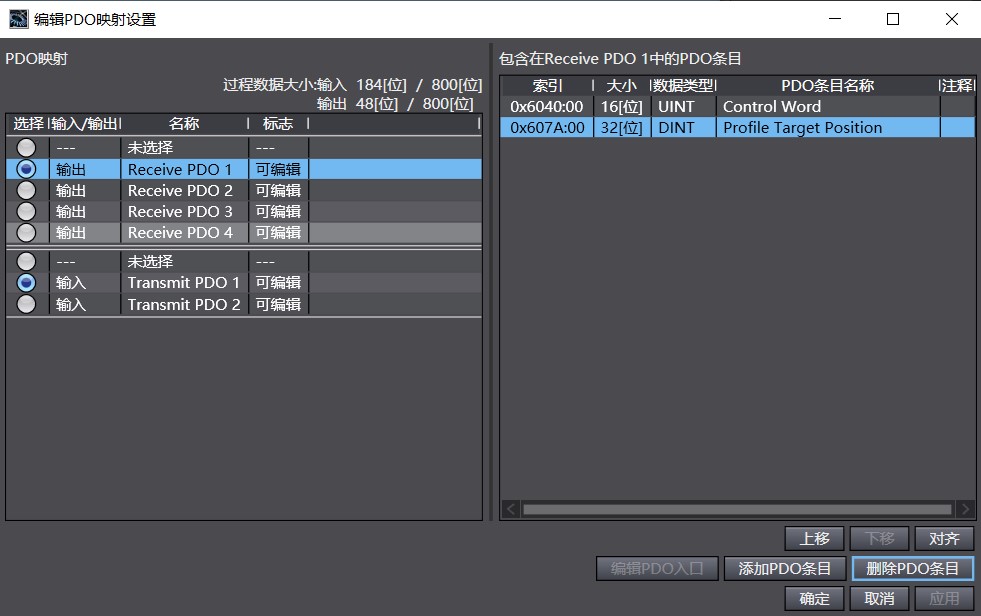Cancel the dialog using 取消
This screenshot has width=981, height=616.
tap(878, 598)
